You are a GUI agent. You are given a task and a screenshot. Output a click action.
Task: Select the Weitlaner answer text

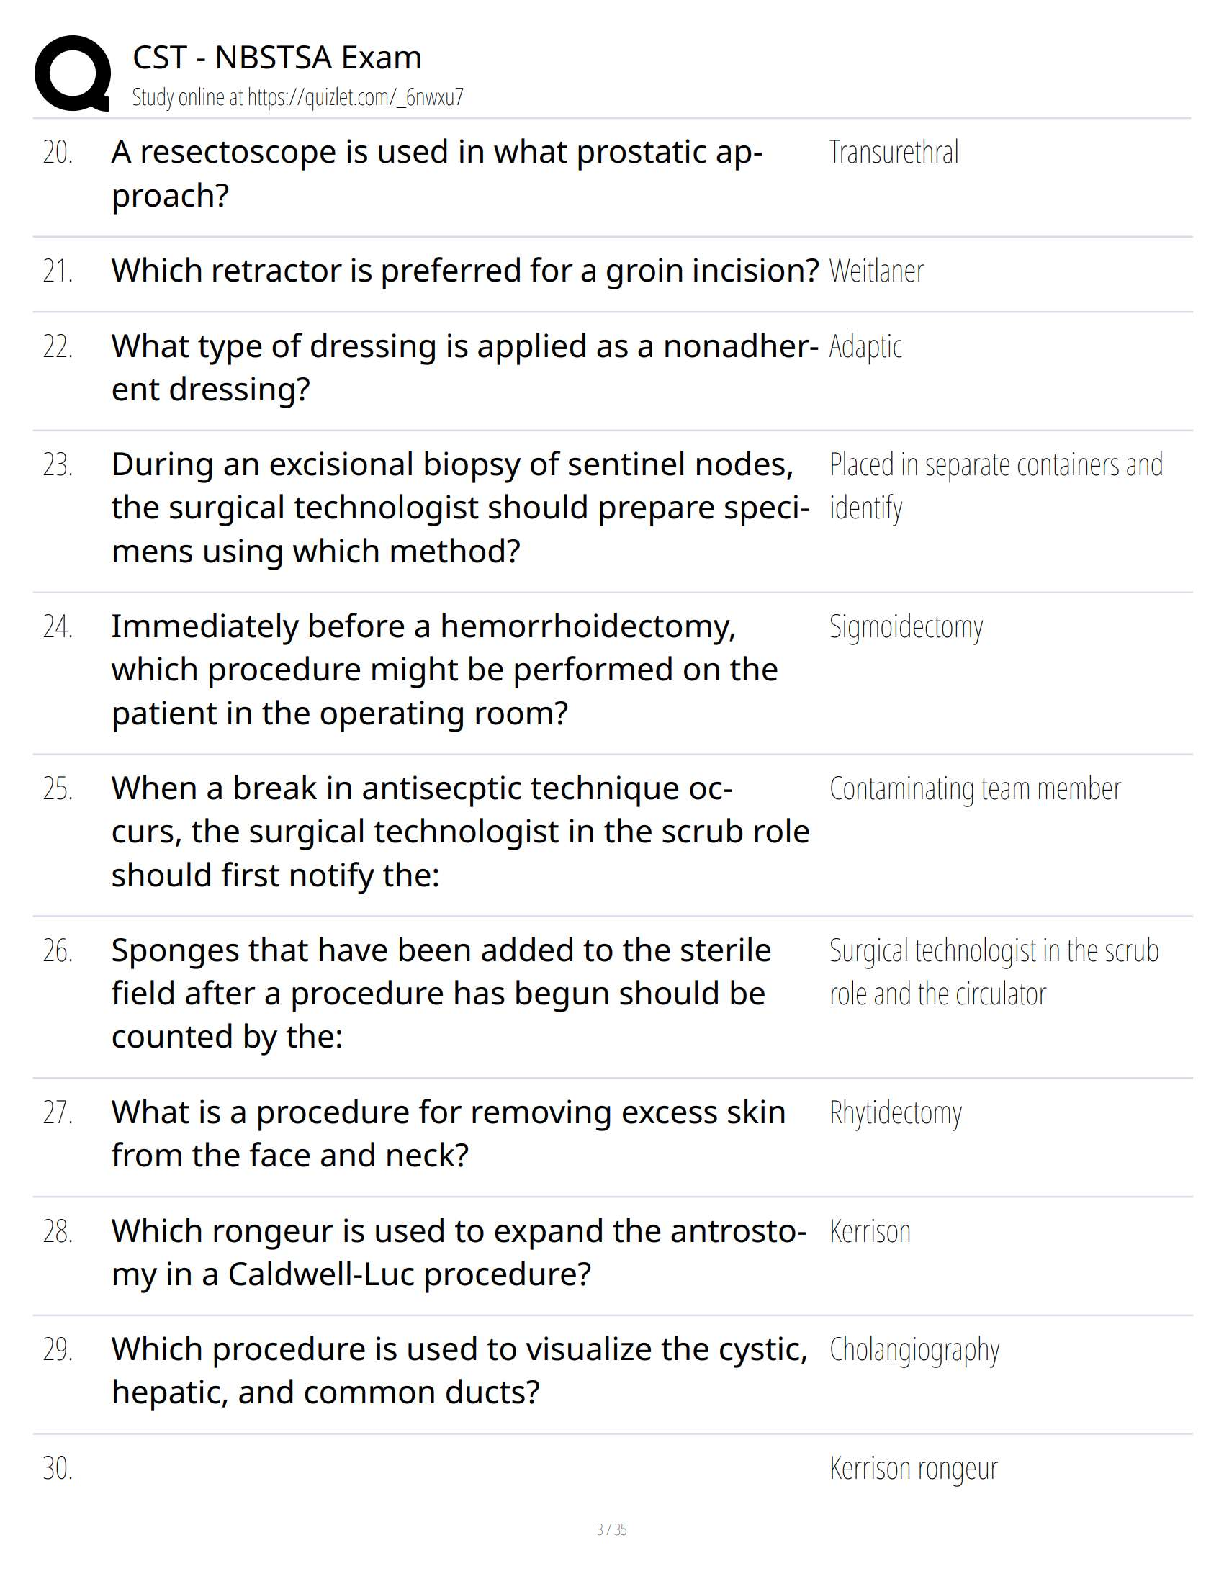tap(876, 271)
